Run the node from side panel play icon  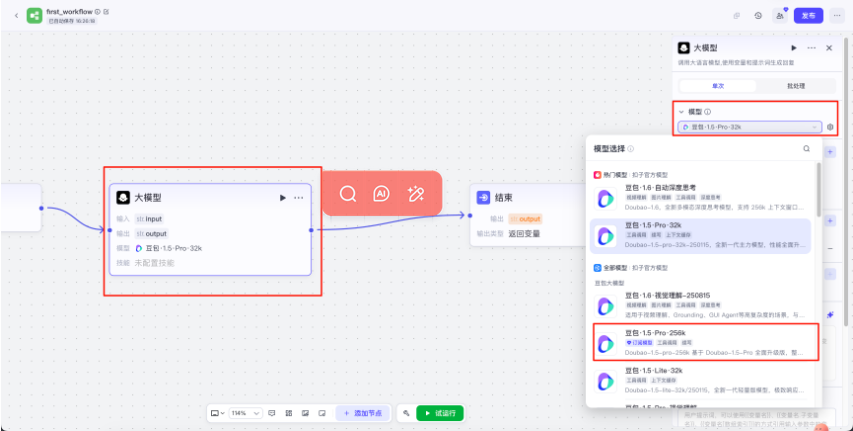[794, 48]
